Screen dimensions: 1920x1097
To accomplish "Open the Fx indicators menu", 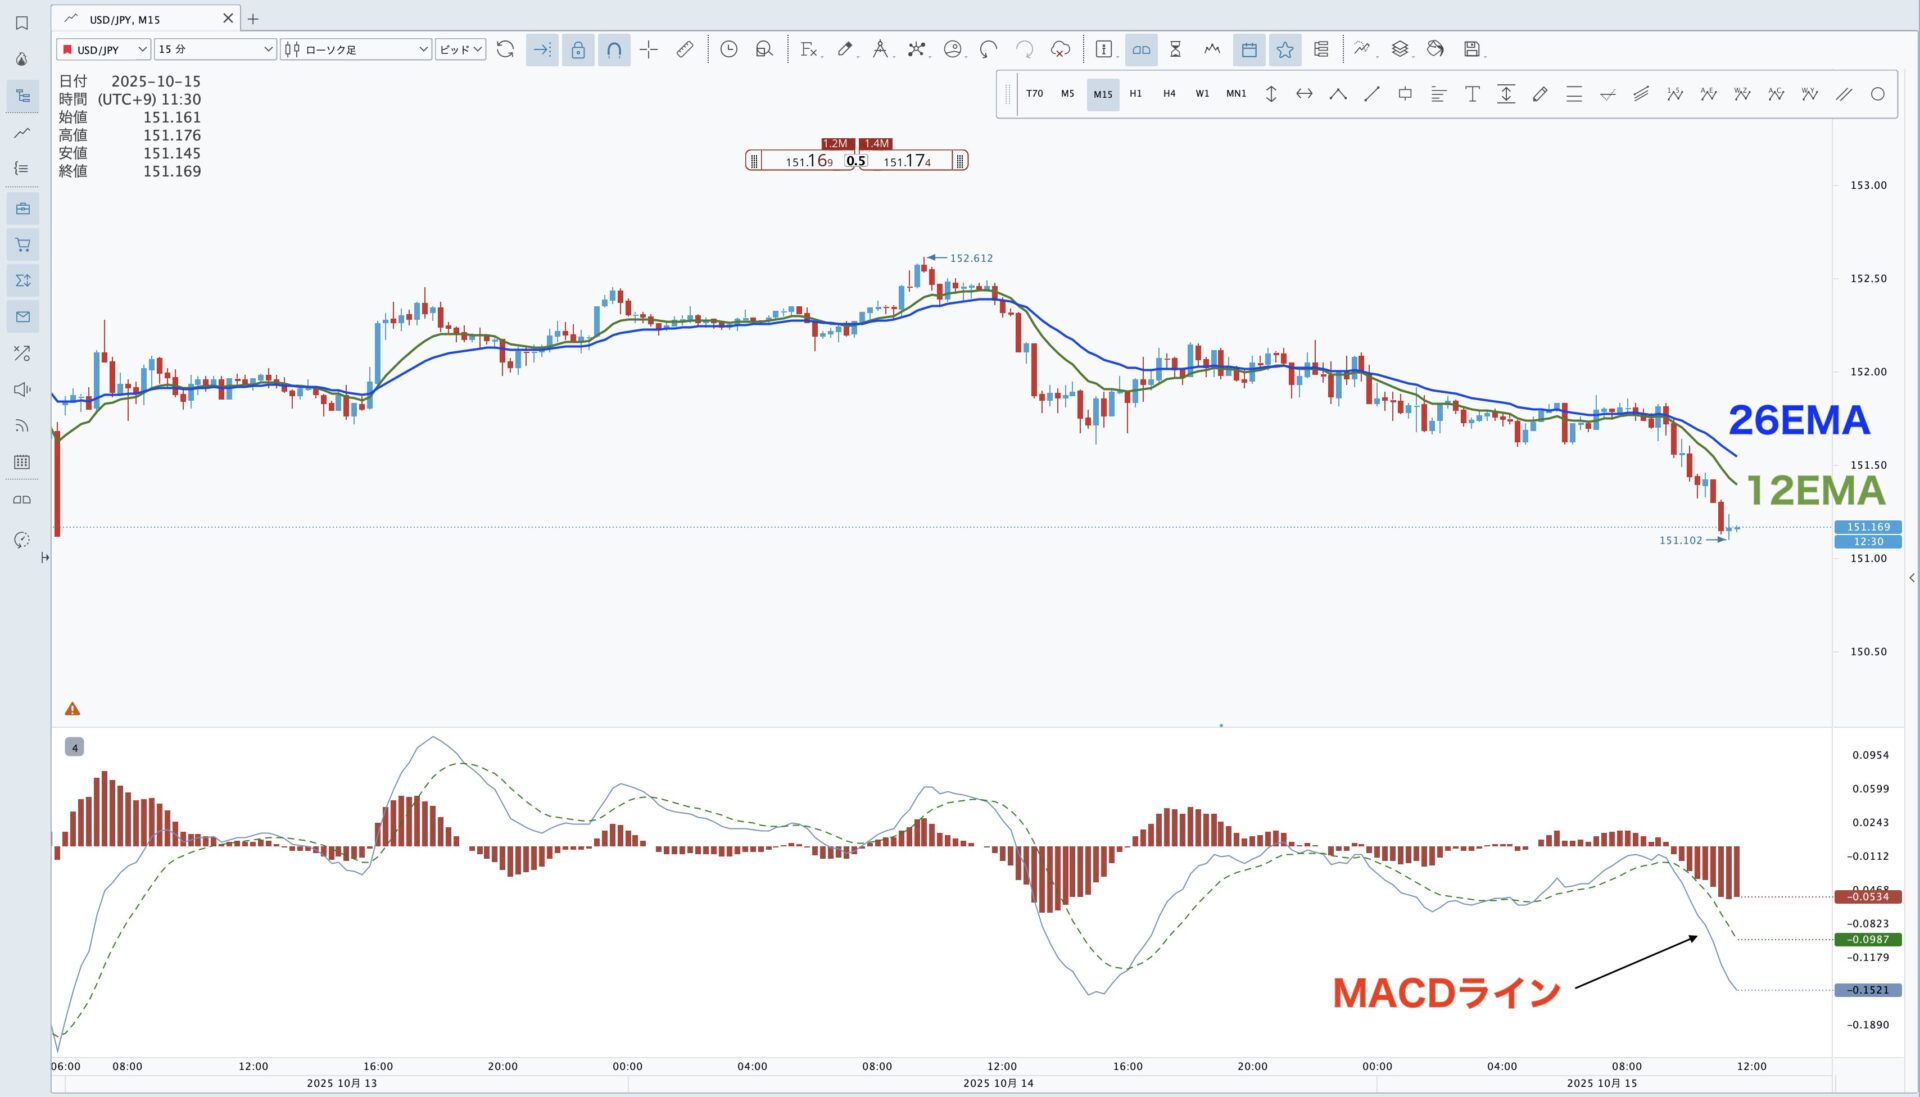I will click(x=809, y=49).
